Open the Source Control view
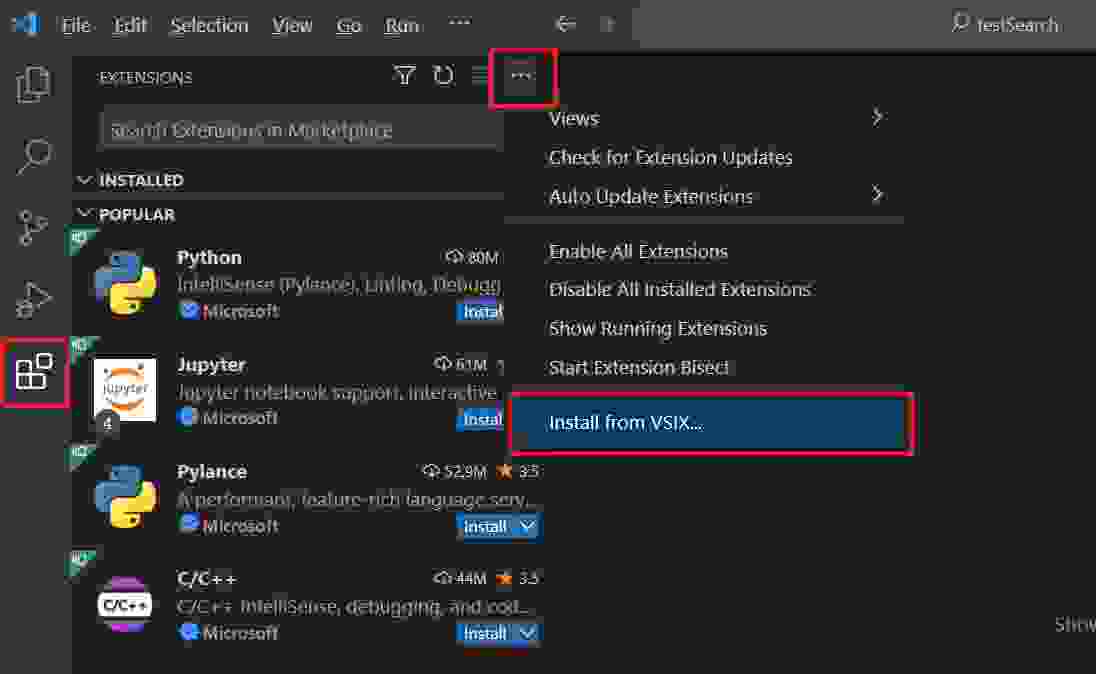This screenshot has width=1096, height=674. coord(33,227)
